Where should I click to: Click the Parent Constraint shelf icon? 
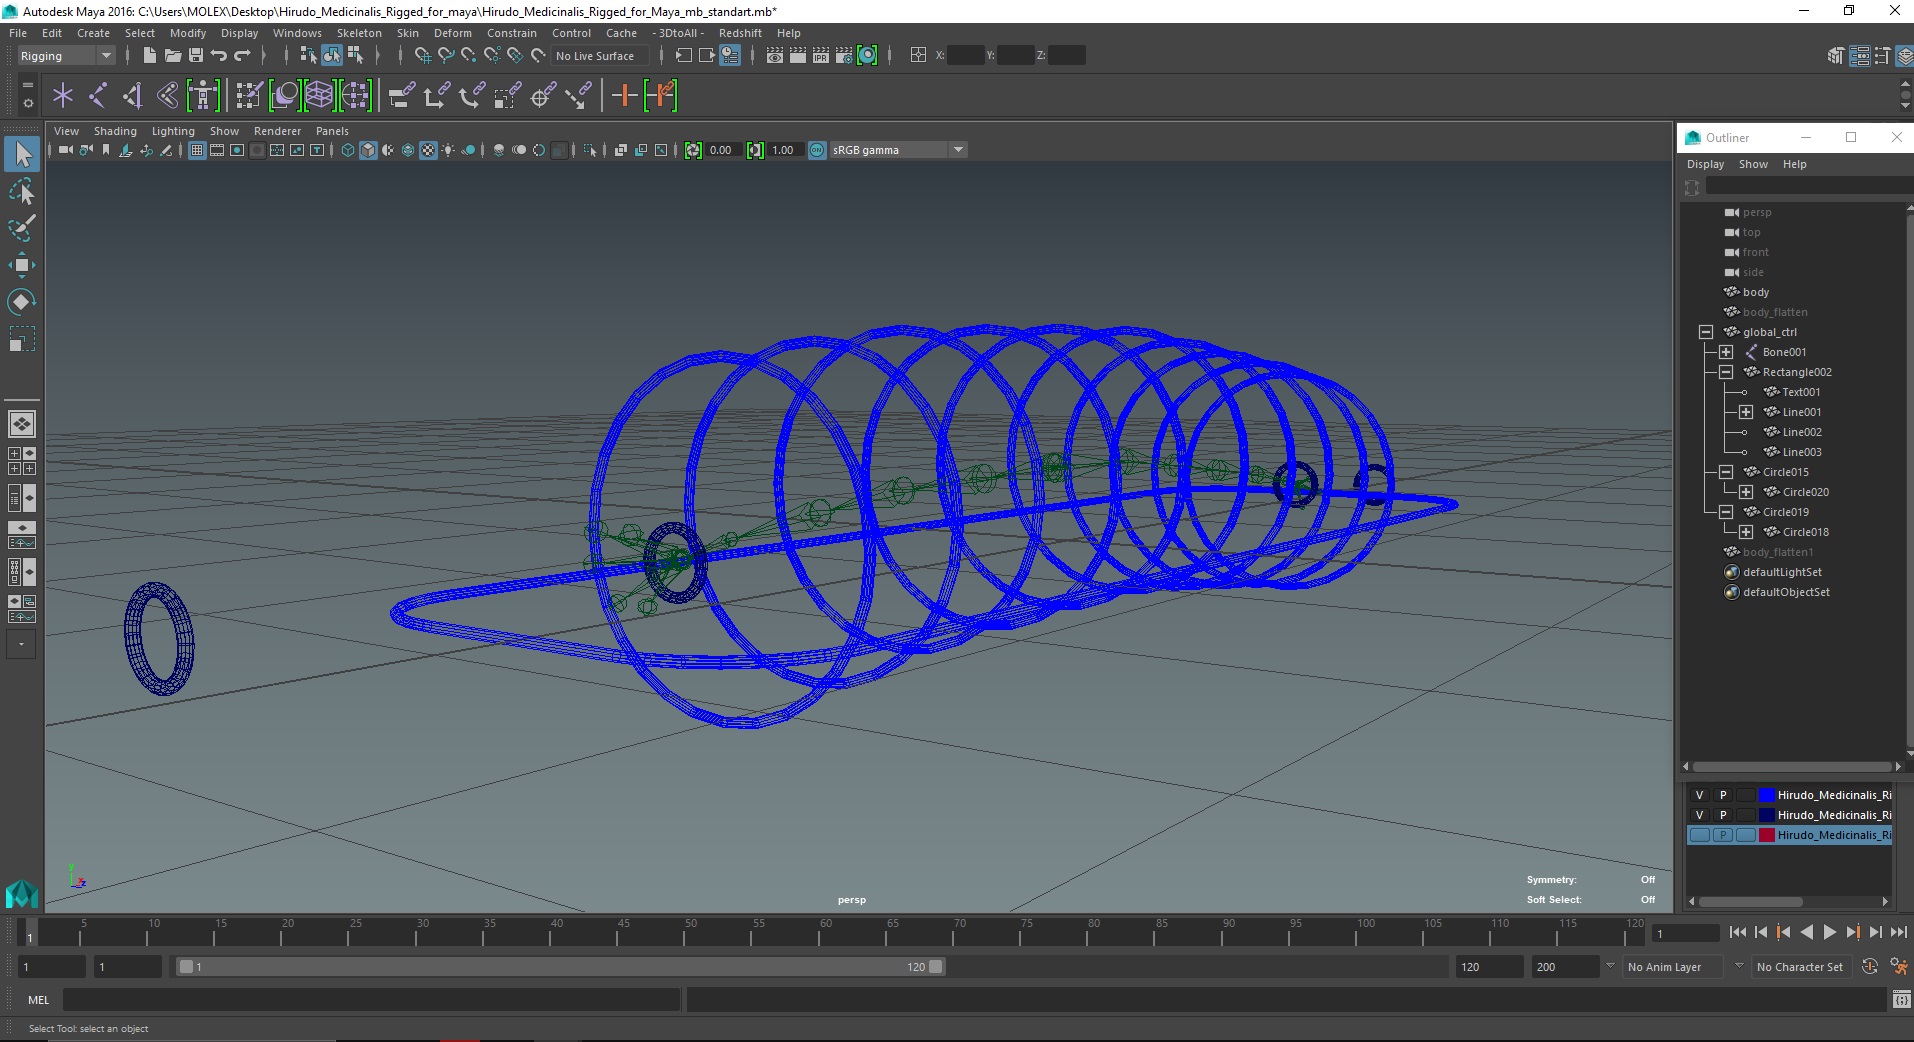[401, 96]
